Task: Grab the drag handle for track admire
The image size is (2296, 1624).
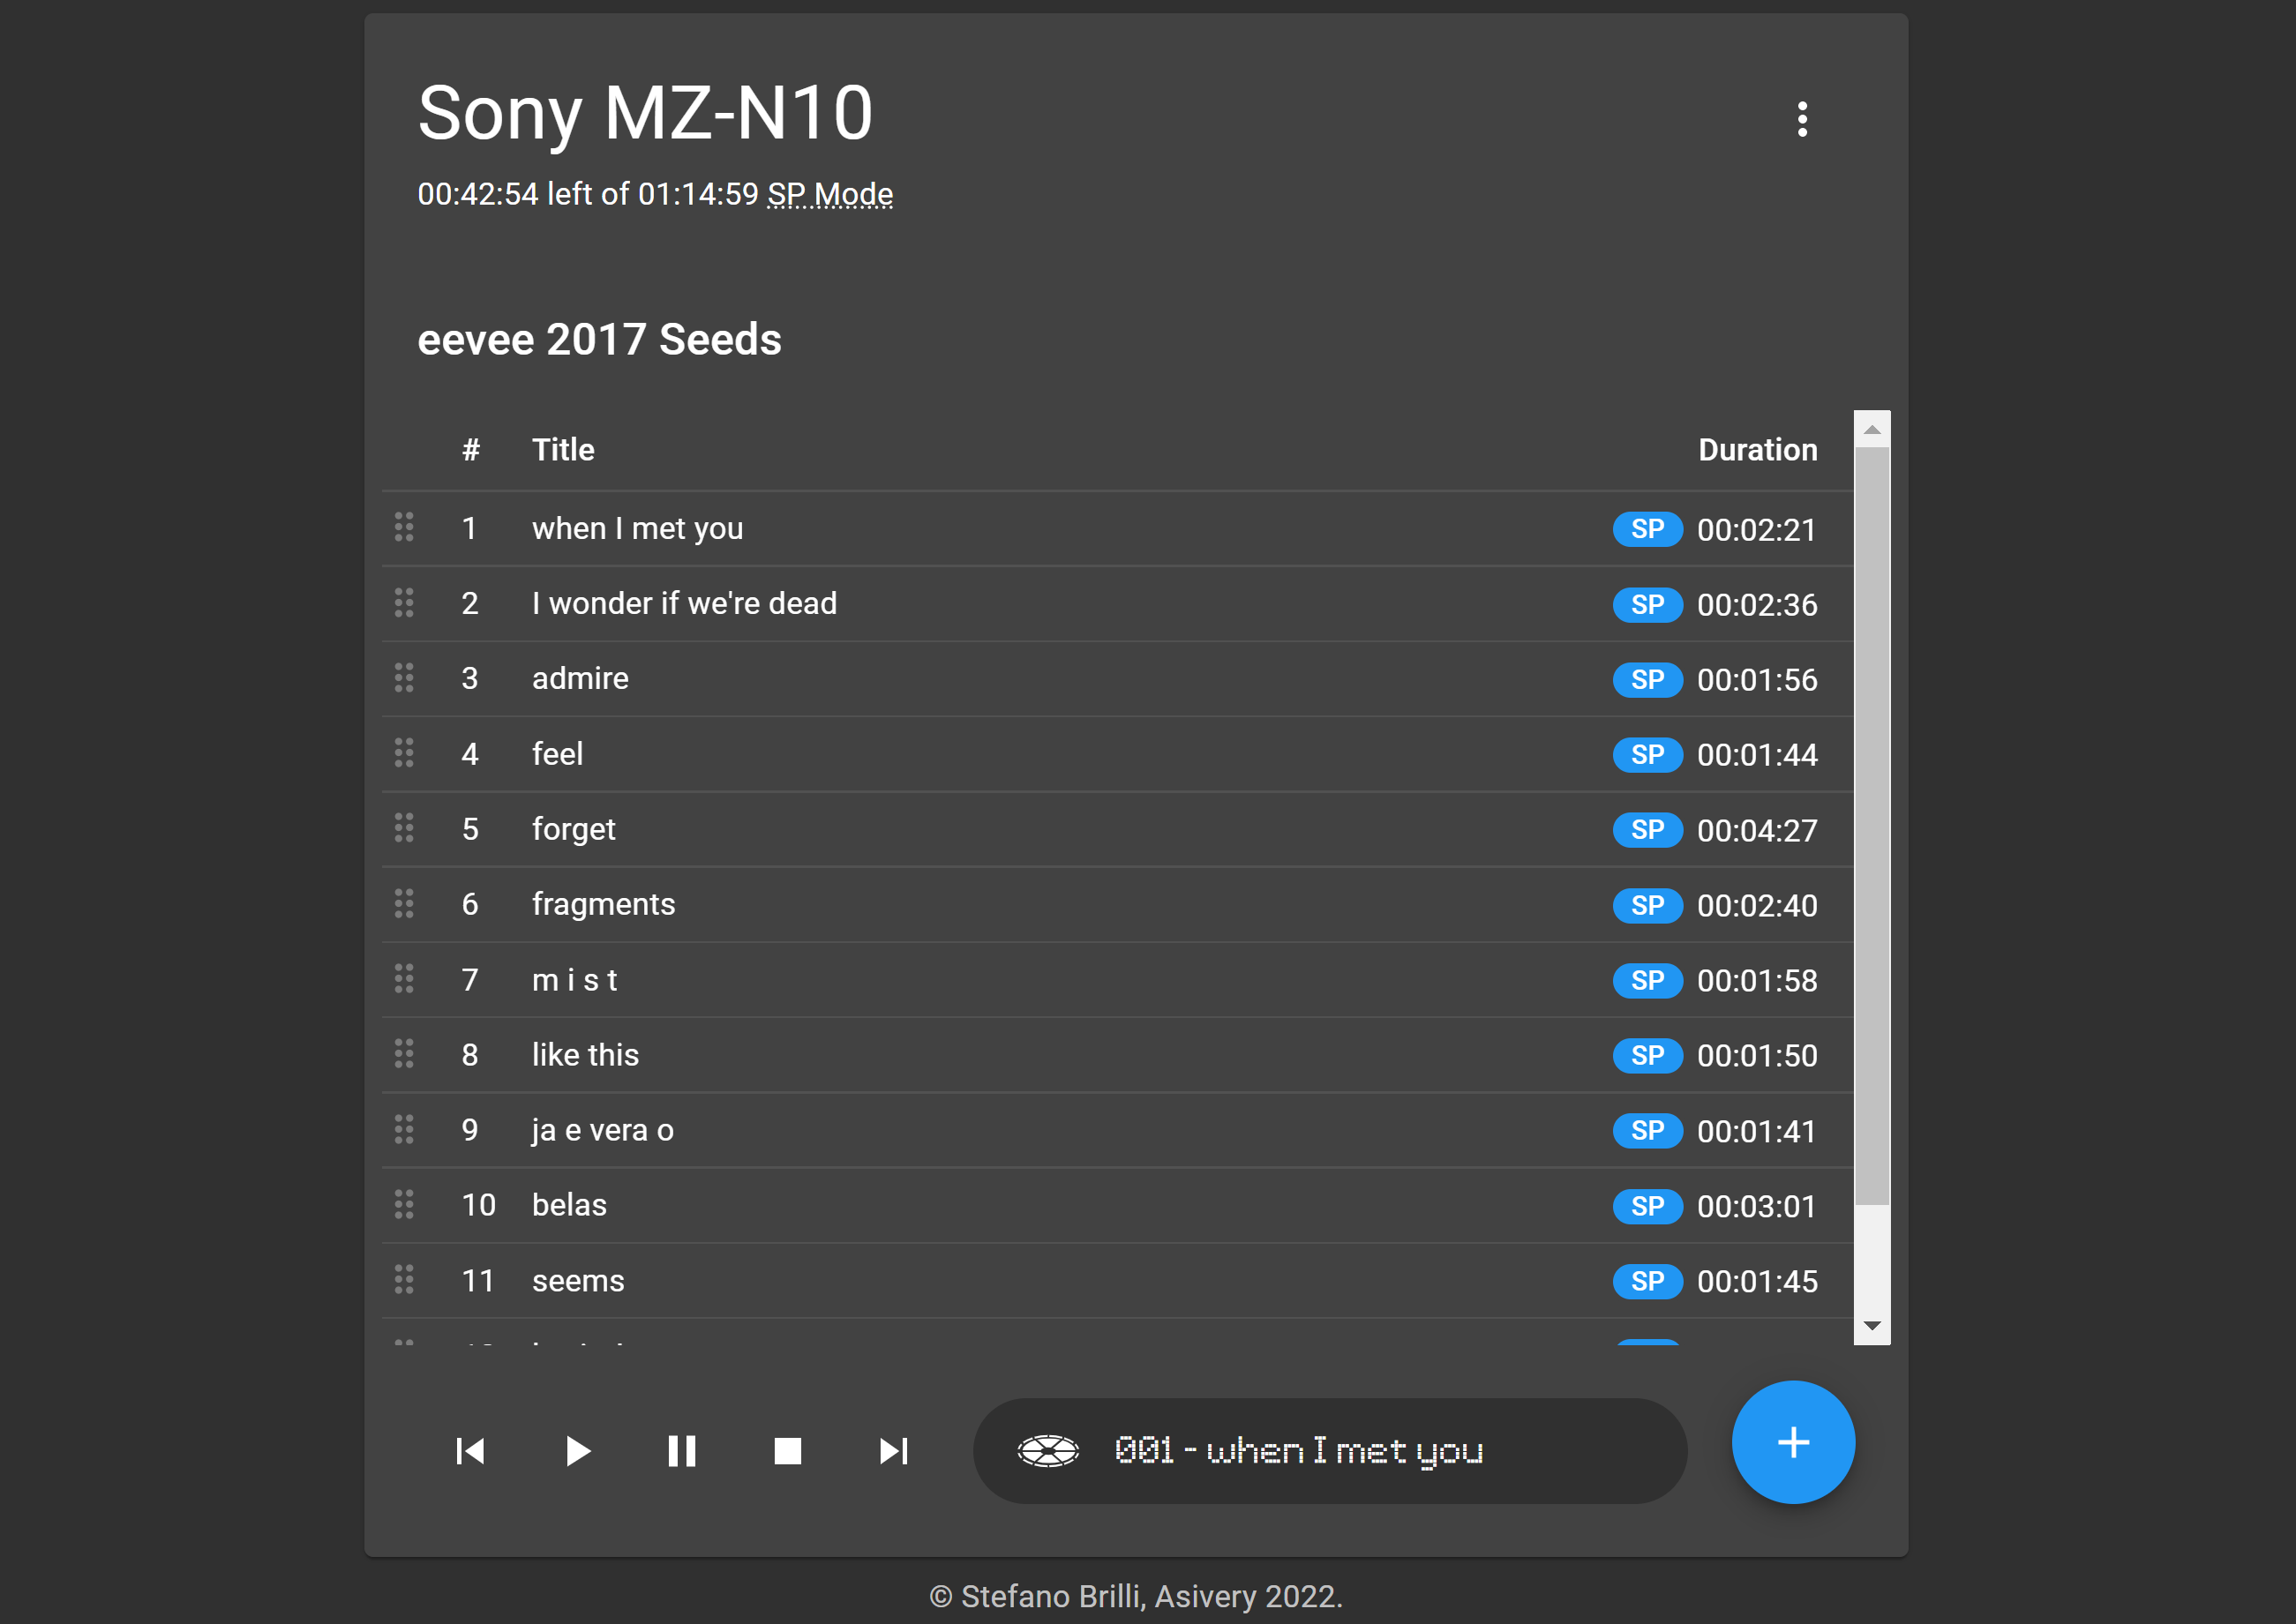Action: click(405, 679)
